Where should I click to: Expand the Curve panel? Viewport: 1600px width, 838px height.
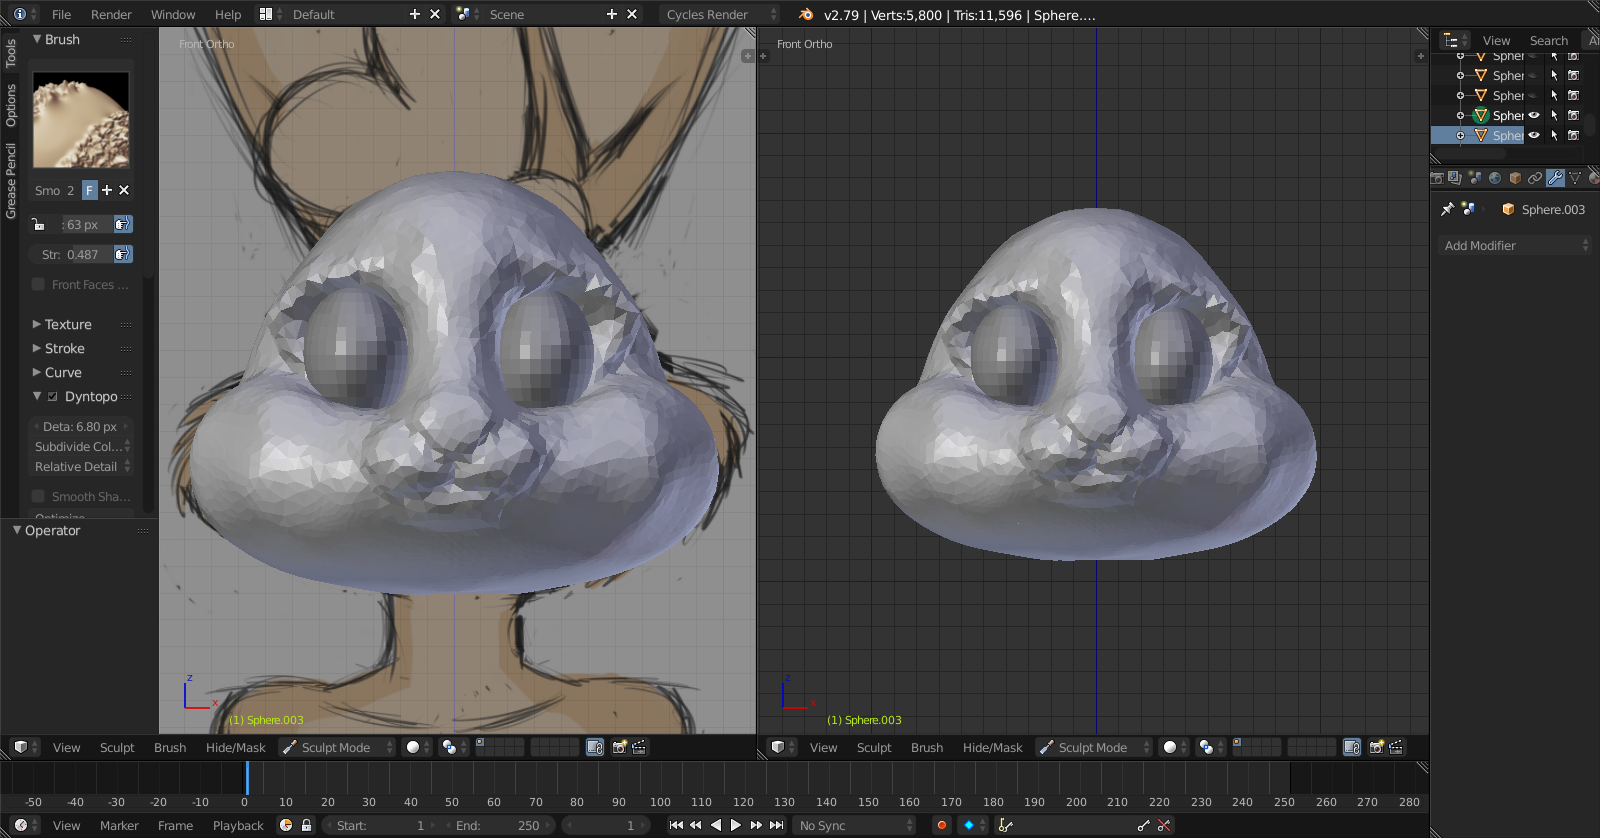coord(63,372)
